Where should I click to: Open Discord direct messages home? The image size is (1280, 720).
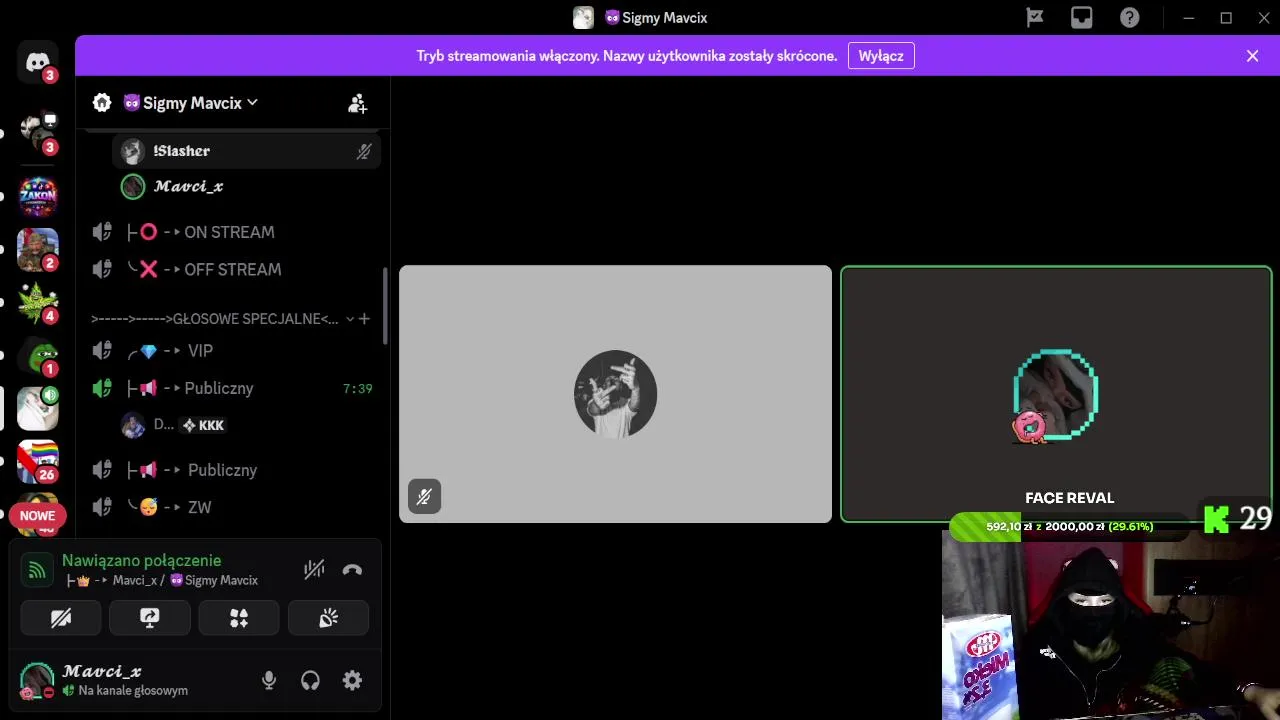click(38, 62)
